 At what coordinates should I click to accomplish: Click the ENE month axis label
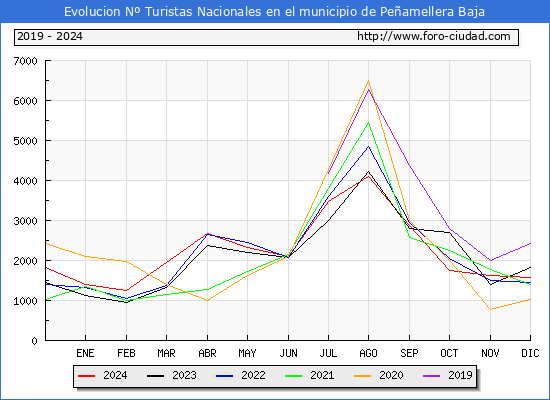[x=85, y=353]
